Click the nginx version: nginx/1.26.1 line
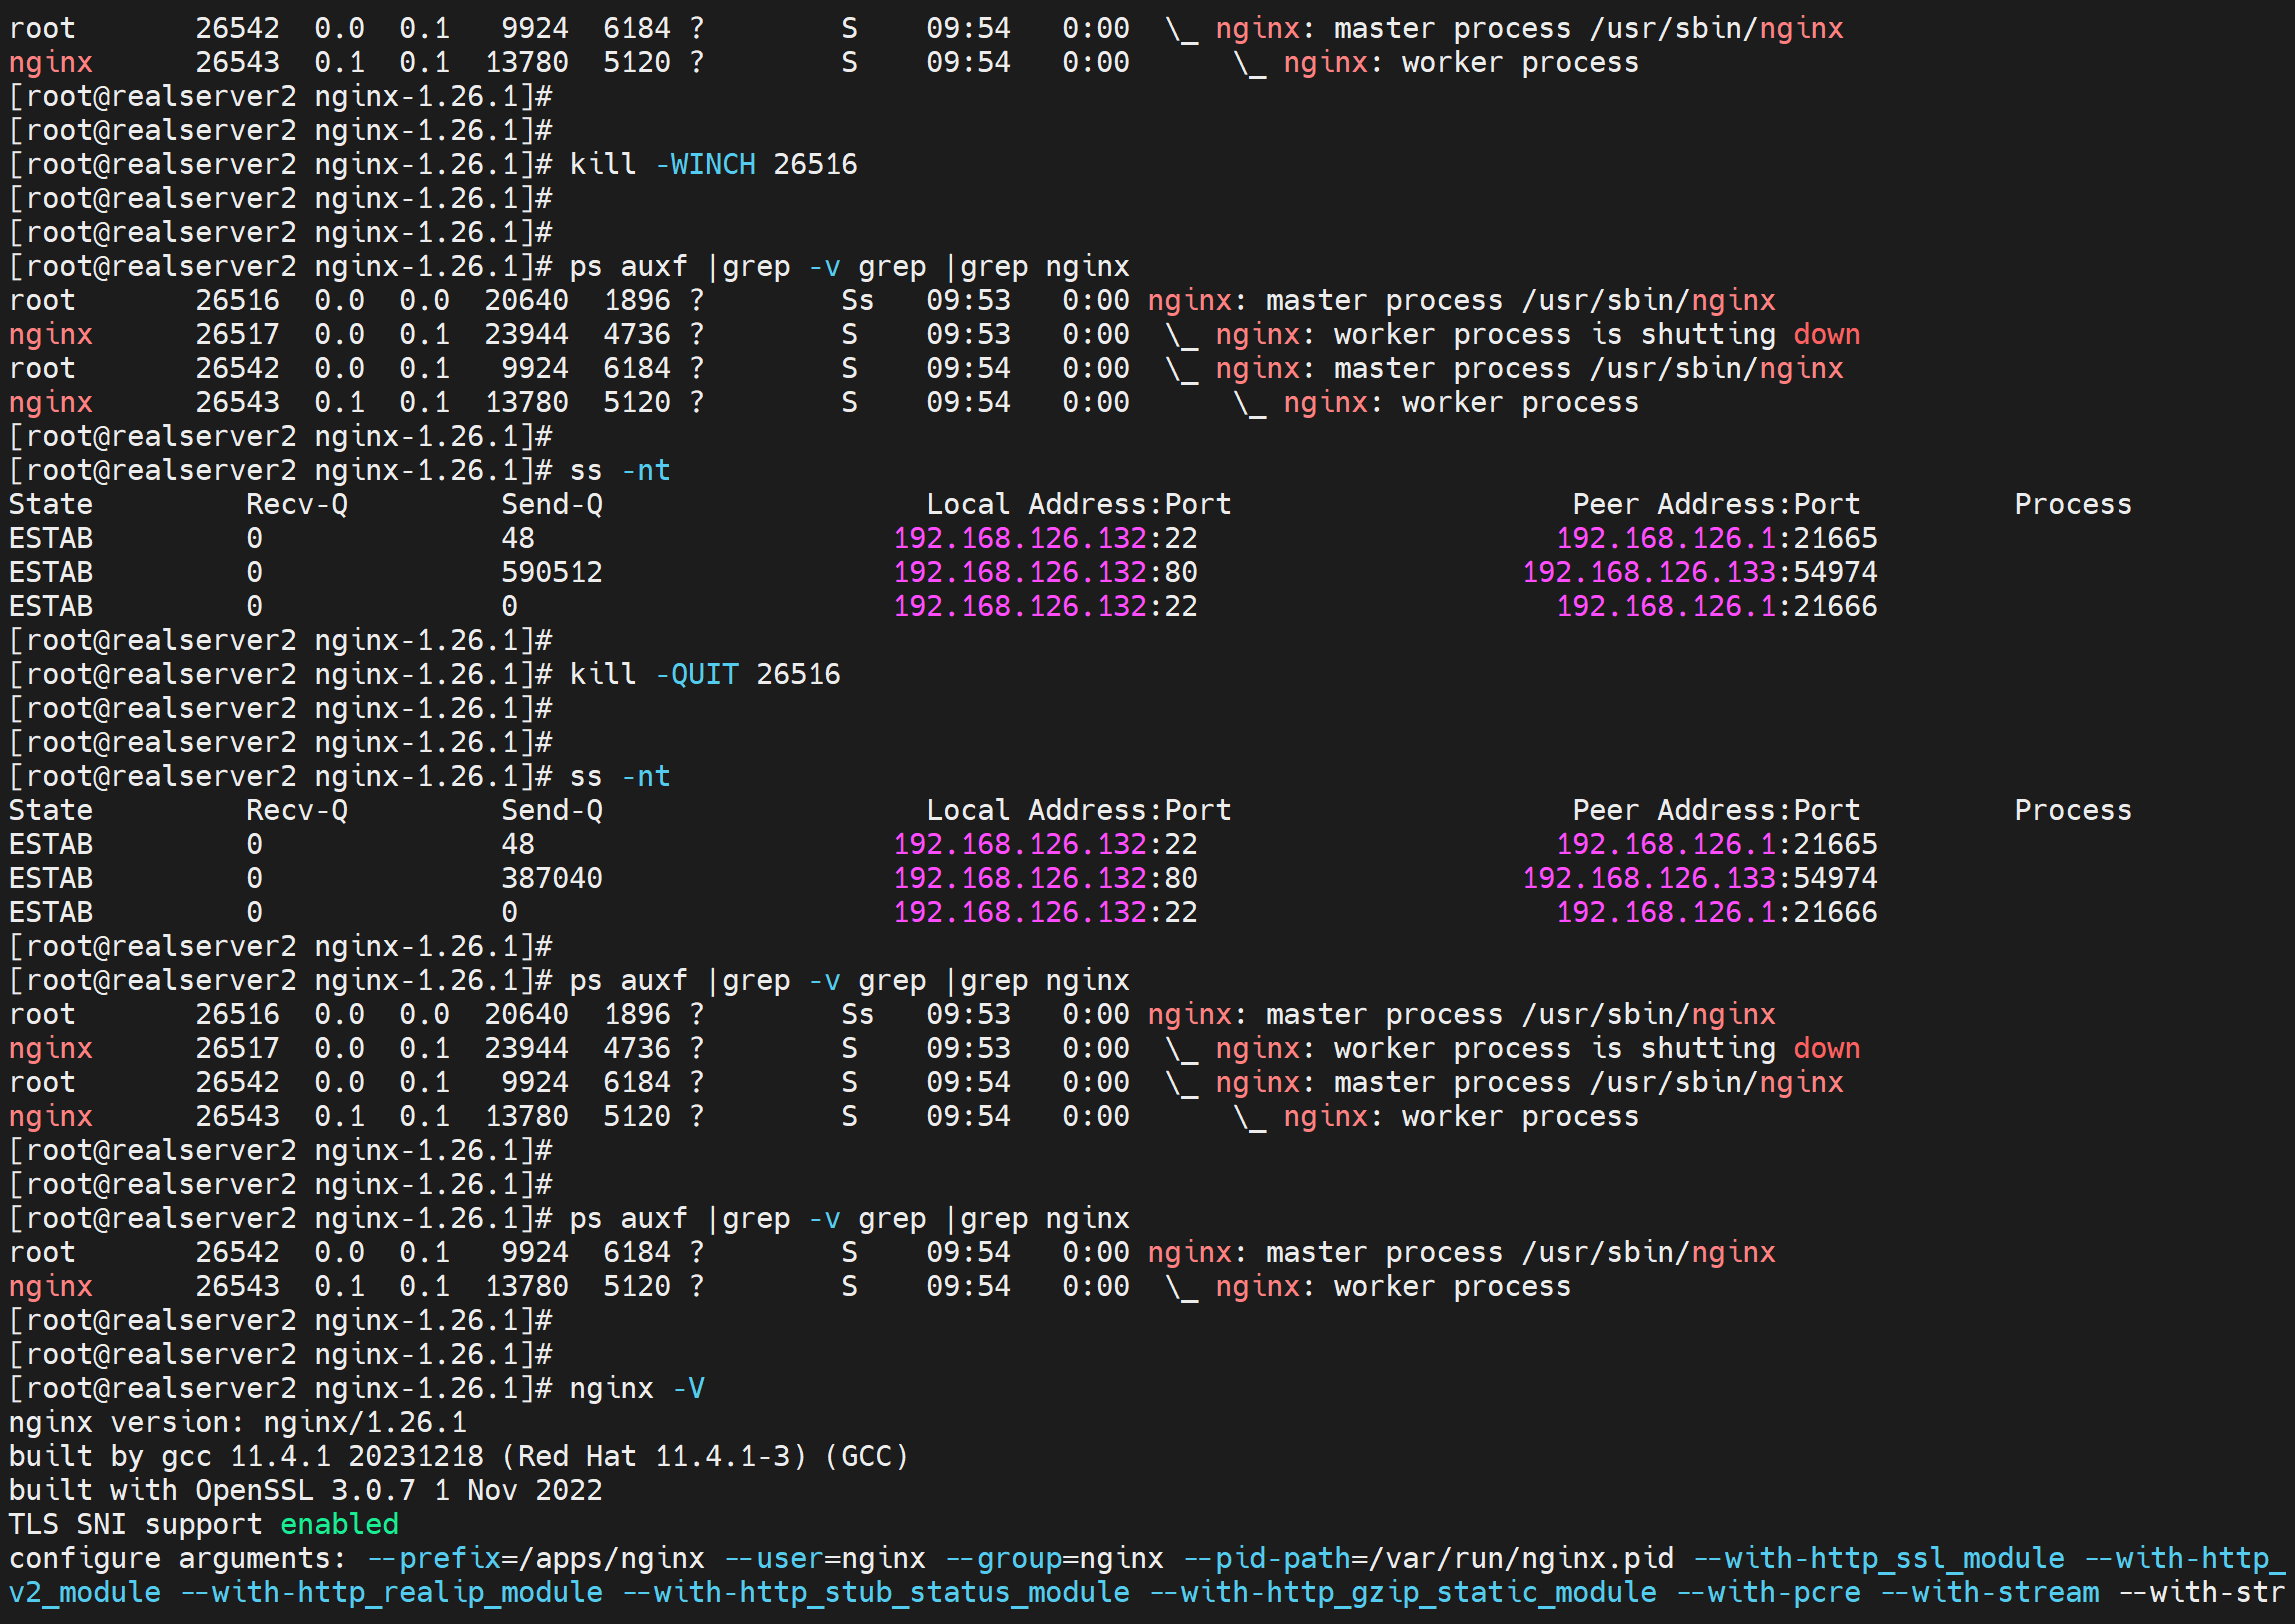The width and height of the screenshot is (2295, 1624). click(237, 1422)
